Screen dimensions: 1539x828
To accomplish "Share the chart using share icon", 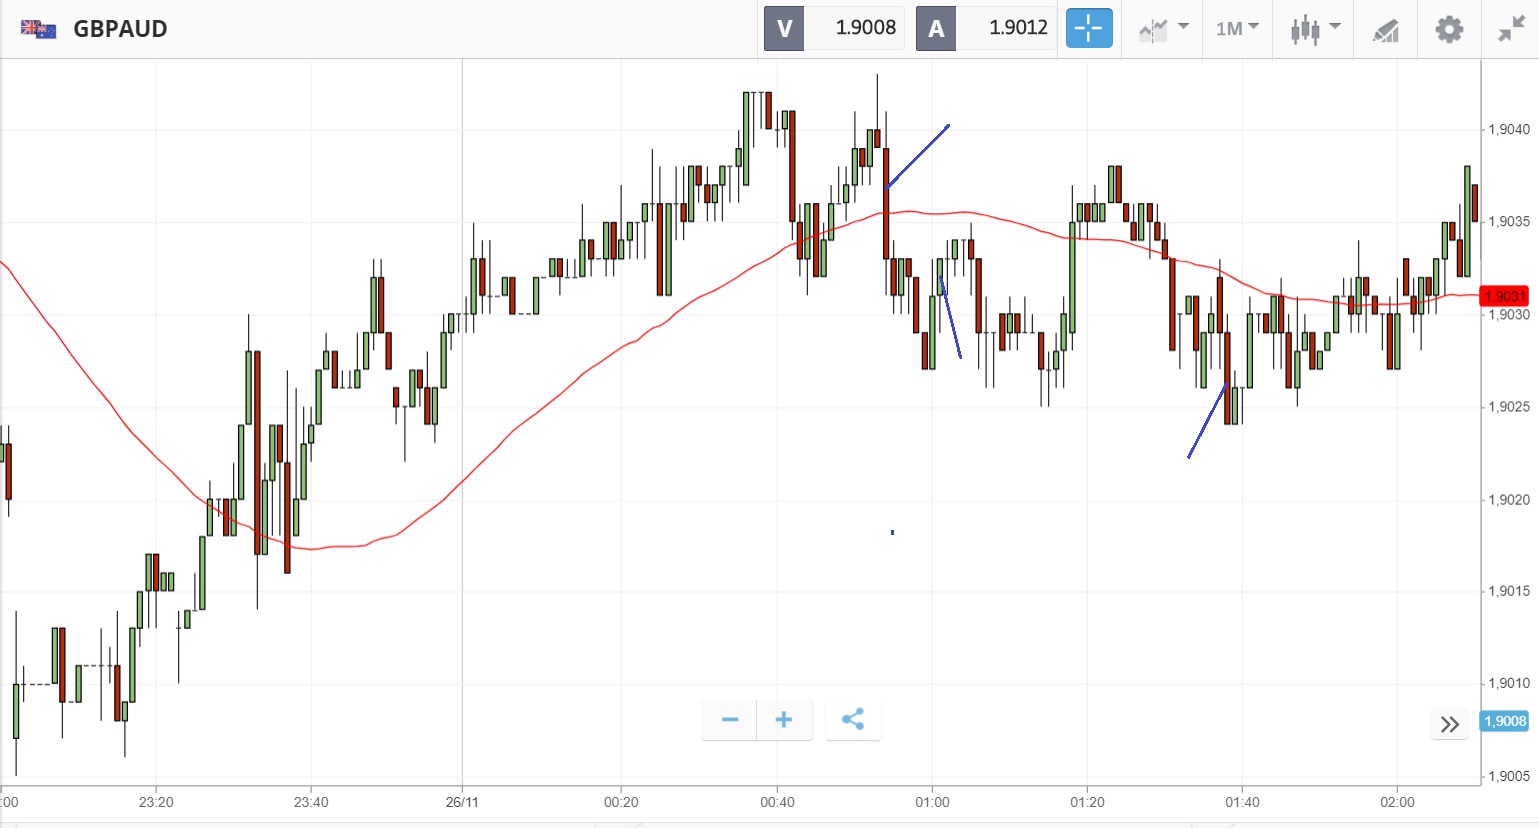I will [x=853, y=720].
